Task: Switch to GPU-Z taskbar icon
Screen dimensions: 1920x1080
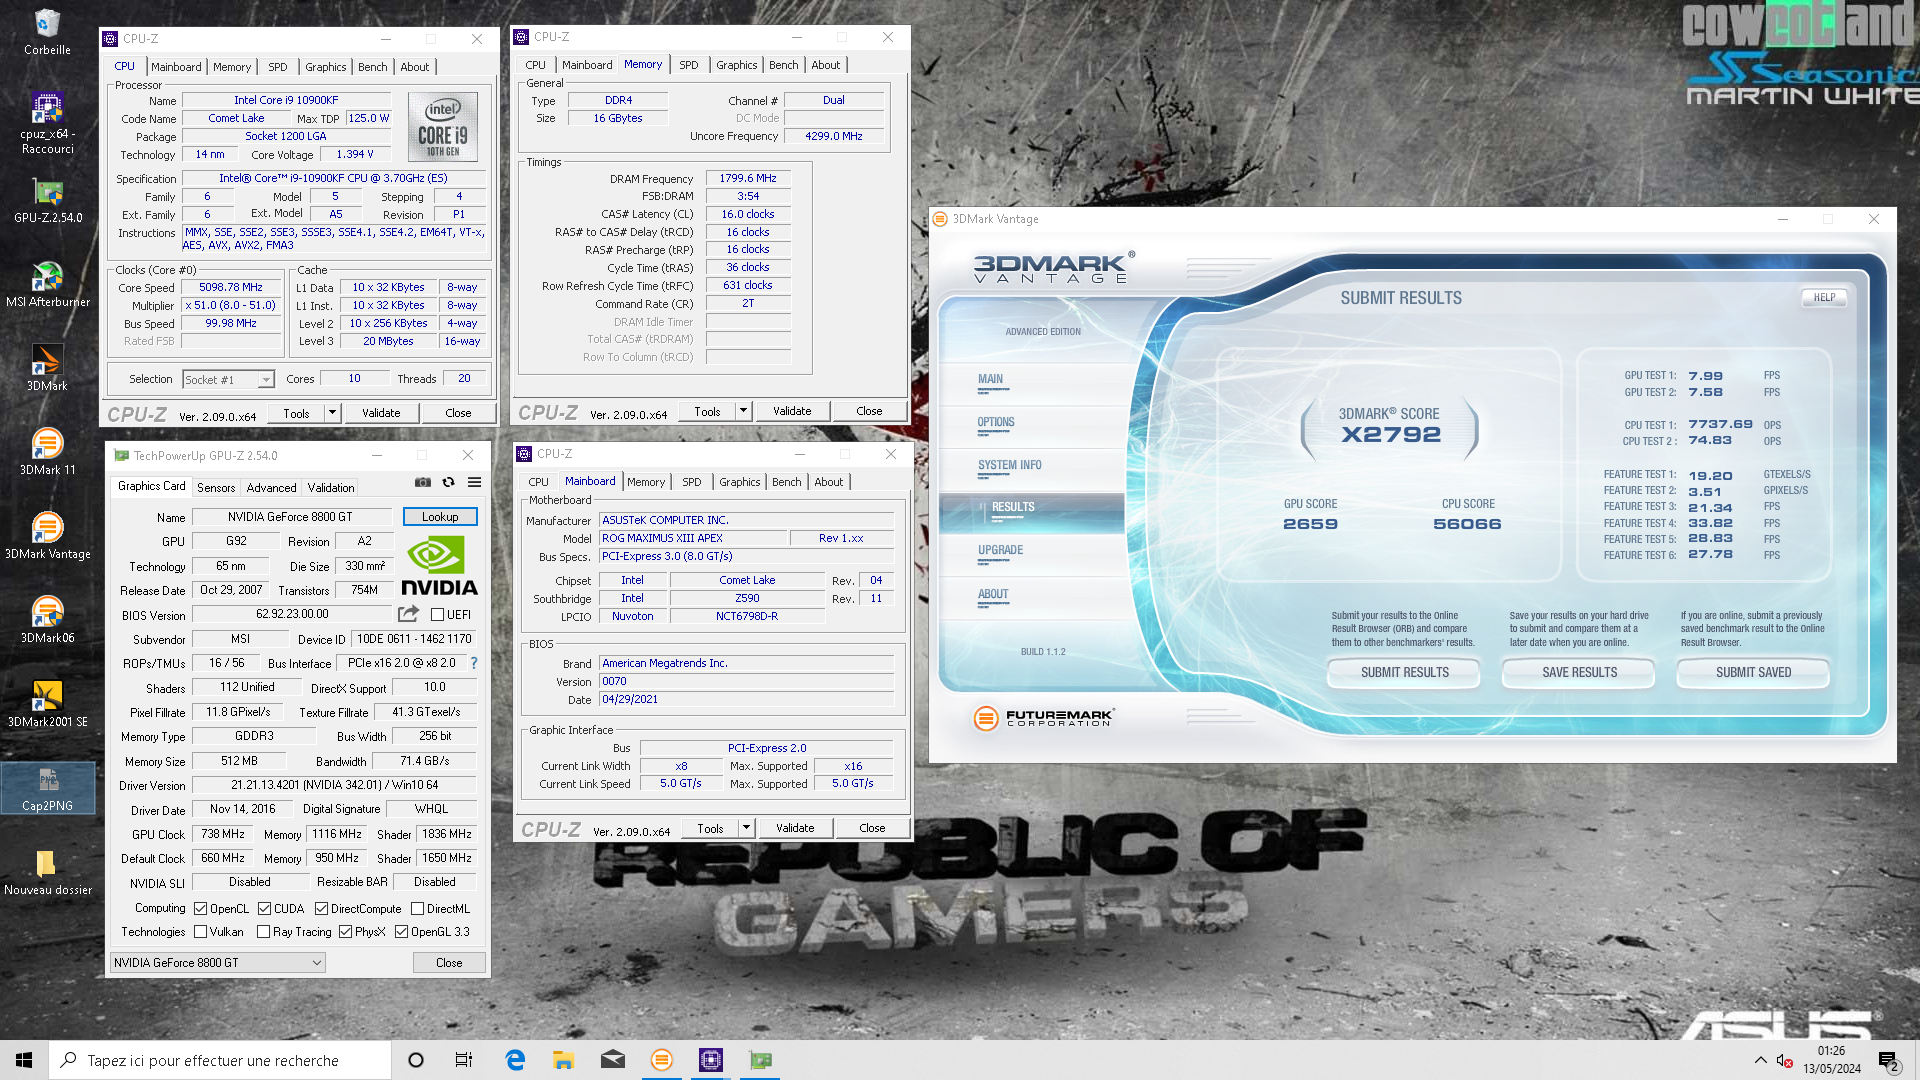Action: point(760,1060)
